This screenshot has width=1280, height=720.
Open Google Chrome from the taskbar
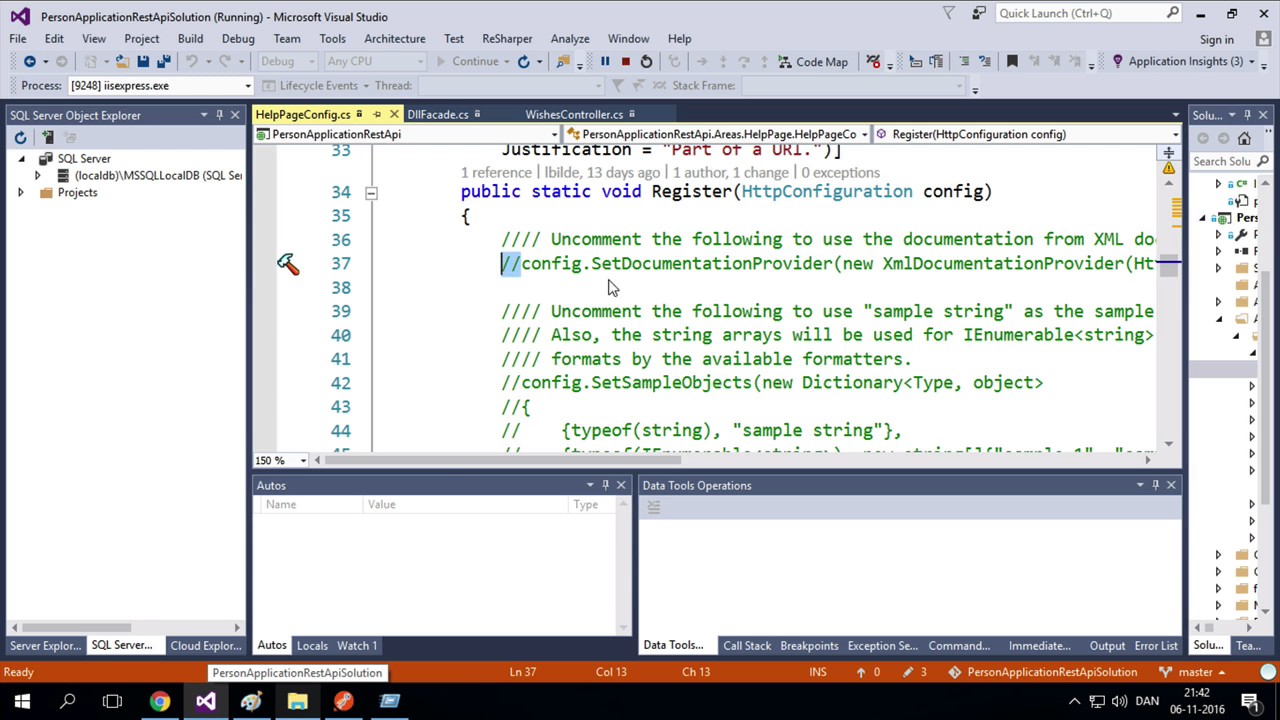[160, 701]
